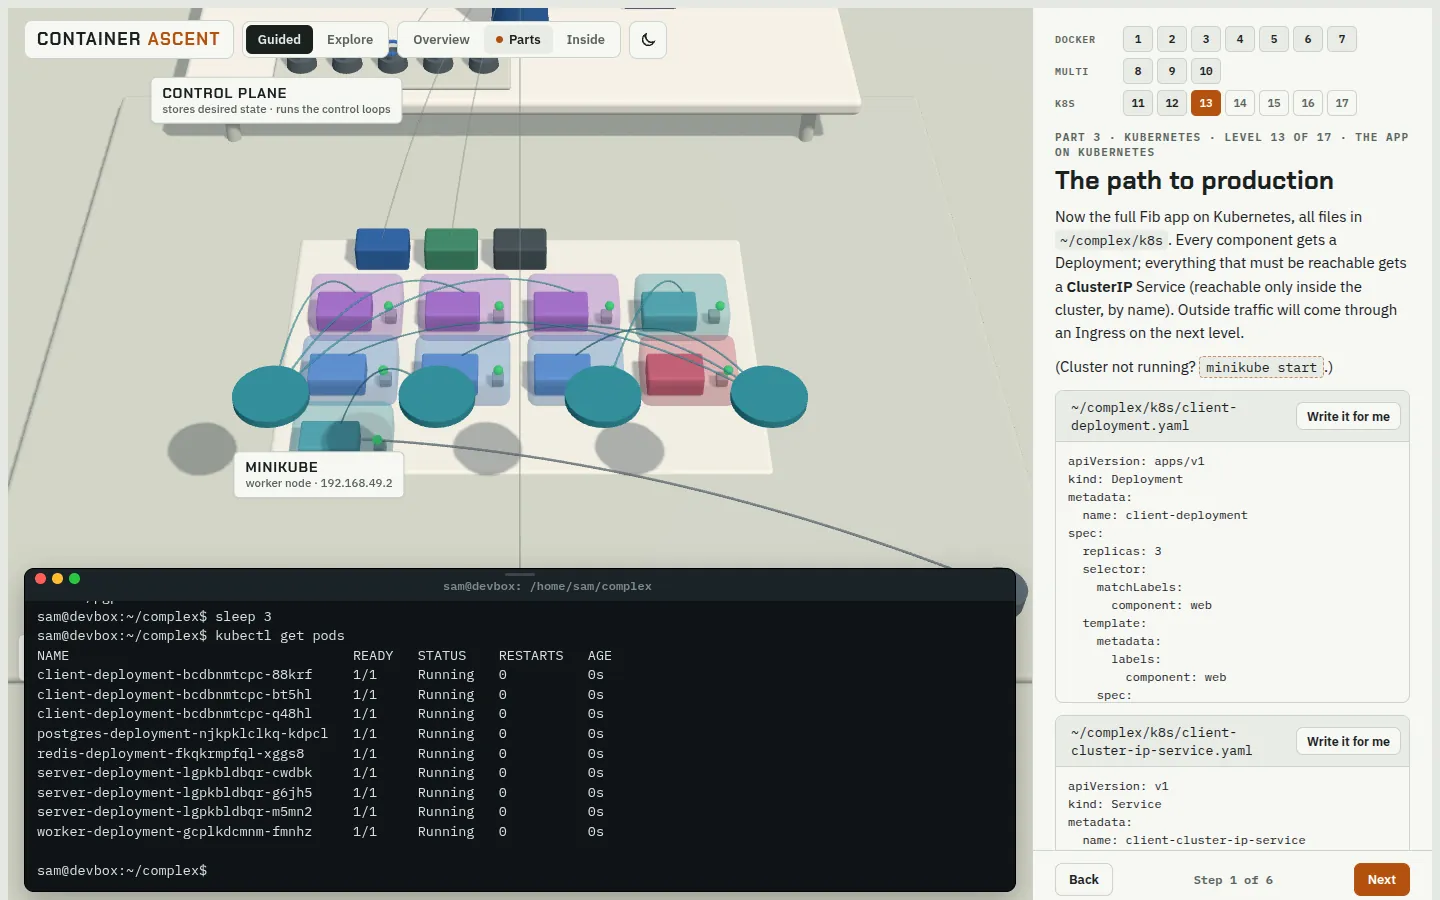This screenshot has width=1440, height=900.
Task: Select the Overview view tab
Action: coord(441,40)
